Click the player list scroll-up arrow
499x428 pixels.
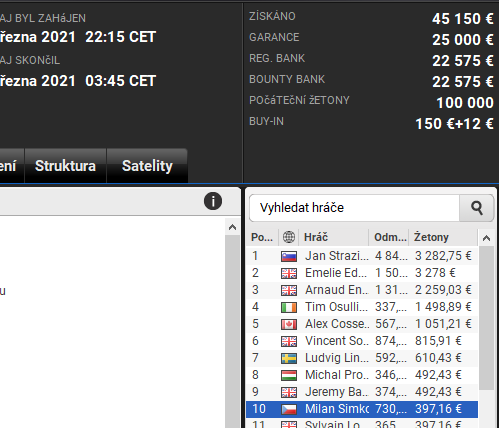(x=486, y=238)
